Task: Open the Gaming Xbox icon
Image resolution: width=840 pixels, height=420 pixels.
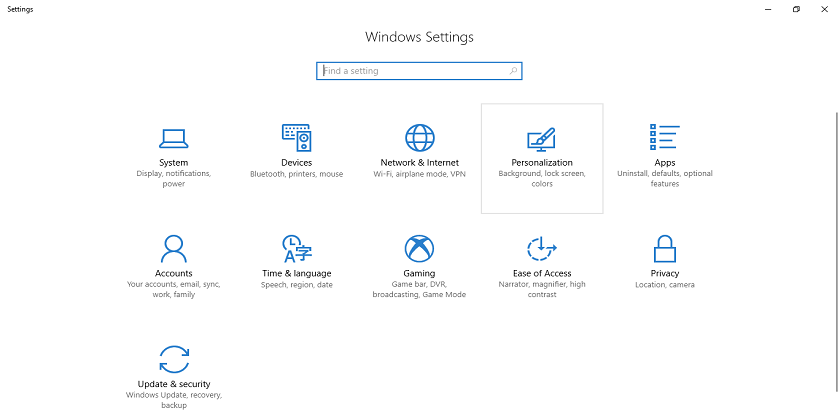Action: [x=419, y=249]
